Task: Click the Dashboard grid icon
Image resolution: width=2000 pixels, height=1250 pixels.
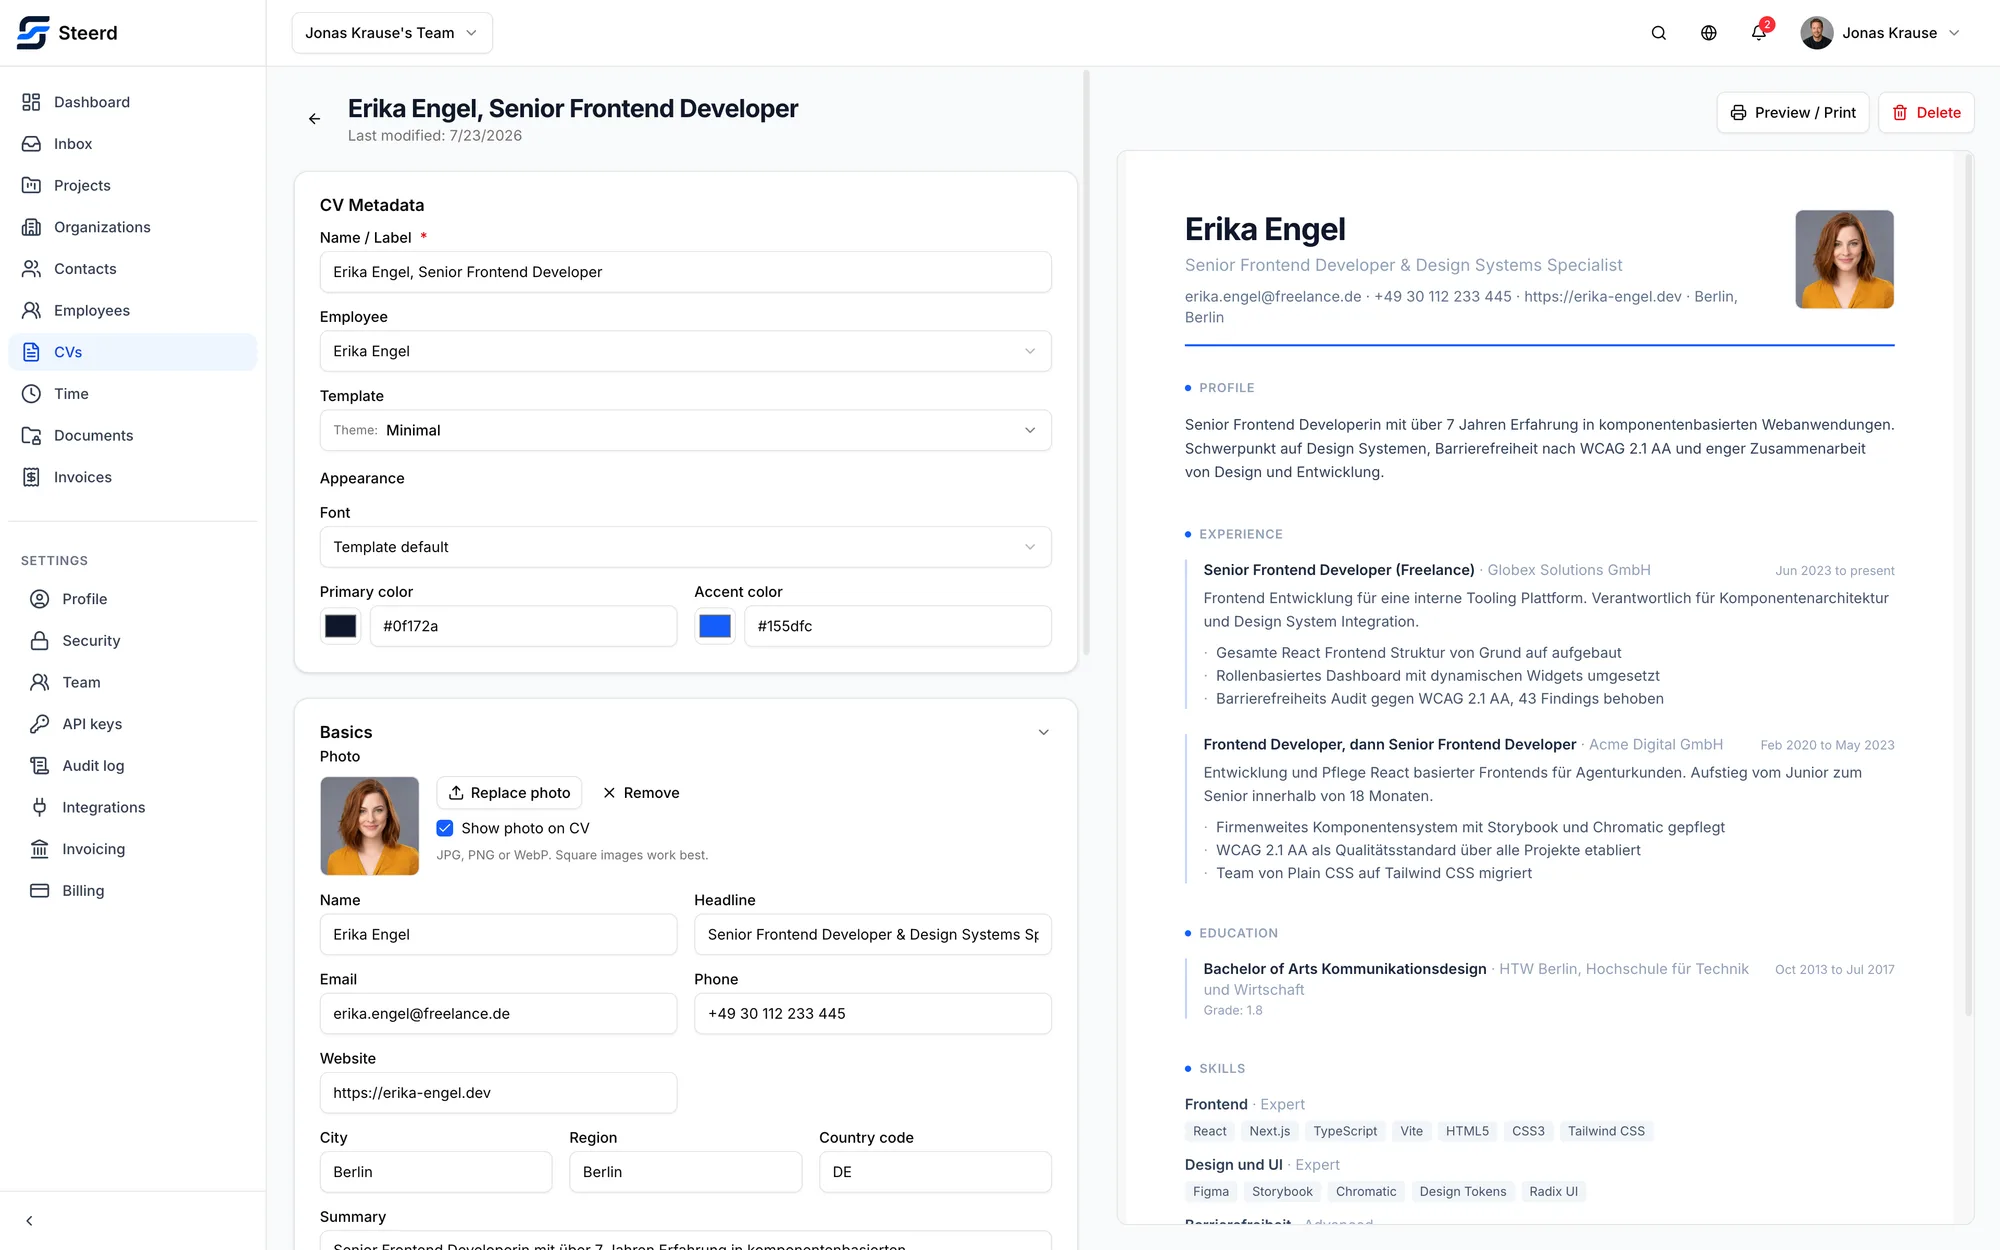Action: tap(32, 102)
